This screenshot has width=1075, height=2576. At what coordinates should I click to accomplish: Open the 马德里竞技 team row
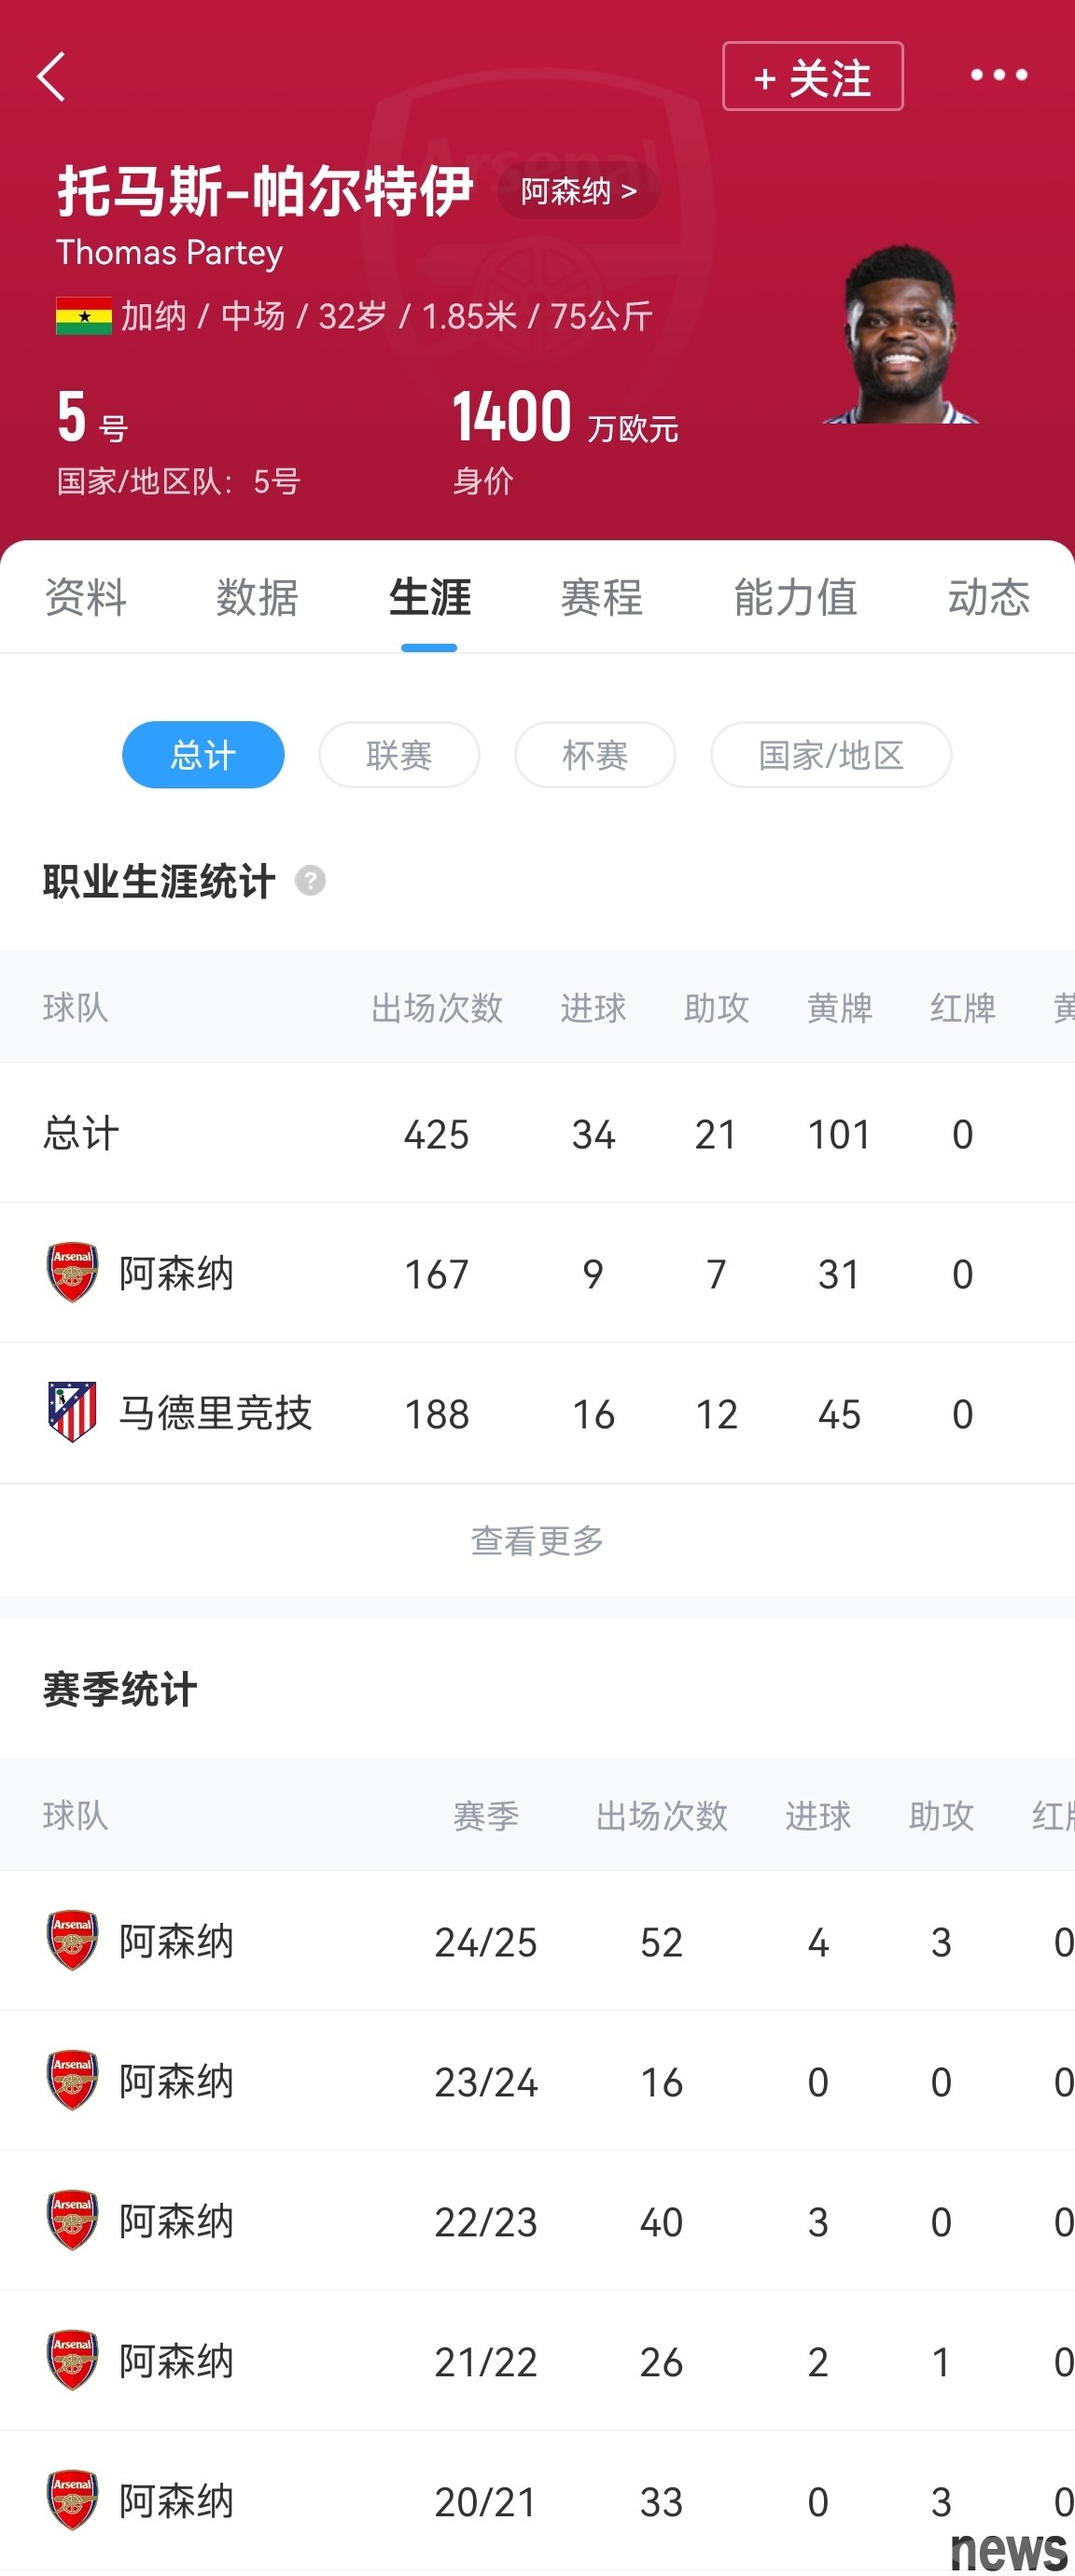537,1413
